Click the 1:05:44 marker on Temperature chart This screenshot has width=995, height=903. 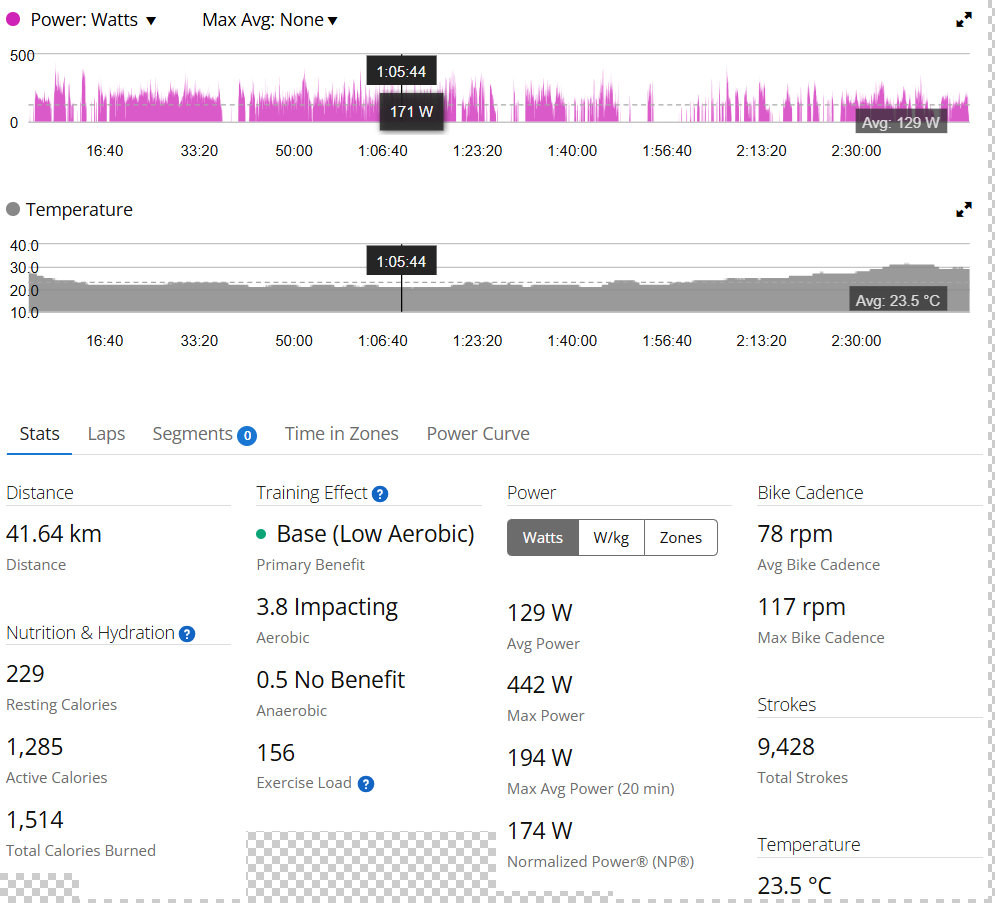401,261
